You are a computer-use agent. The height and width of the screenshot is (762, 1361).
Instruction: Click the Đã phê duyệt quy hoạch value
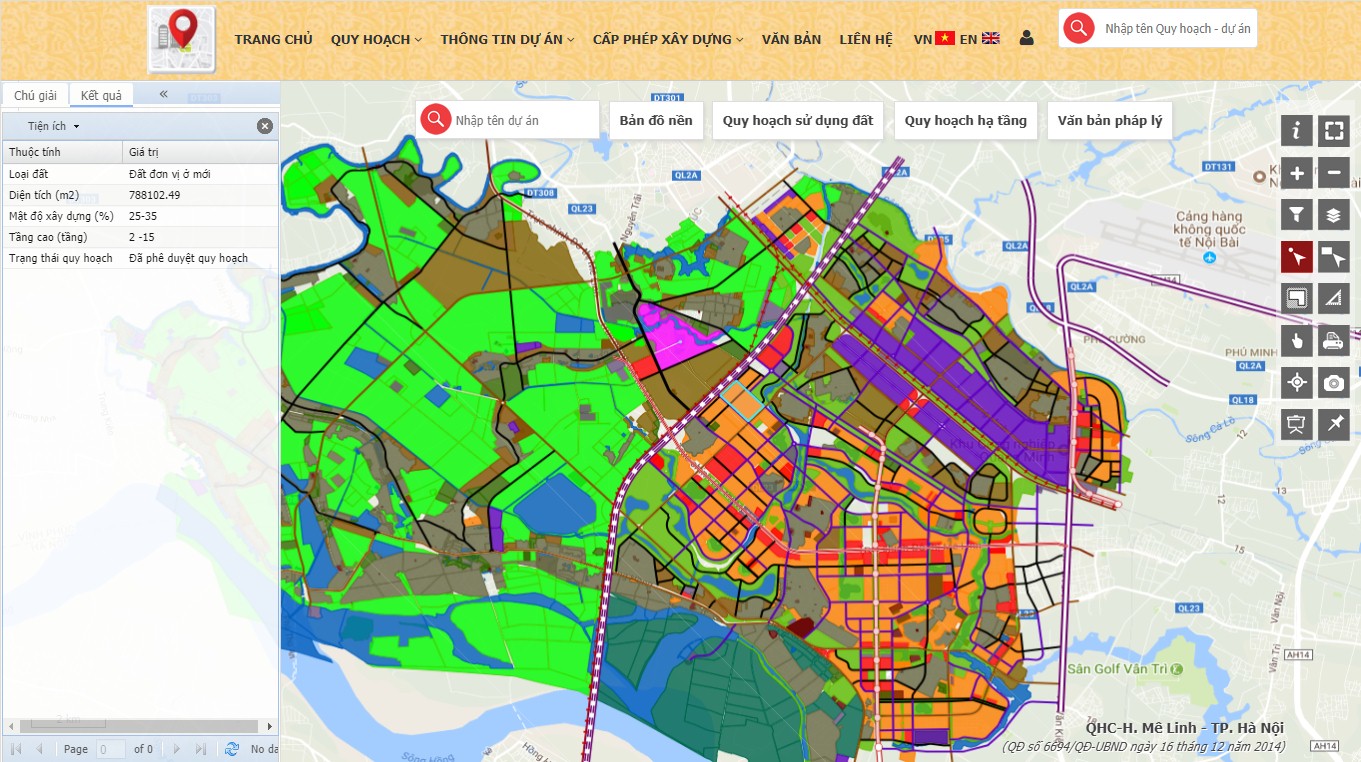coord(188,258)
